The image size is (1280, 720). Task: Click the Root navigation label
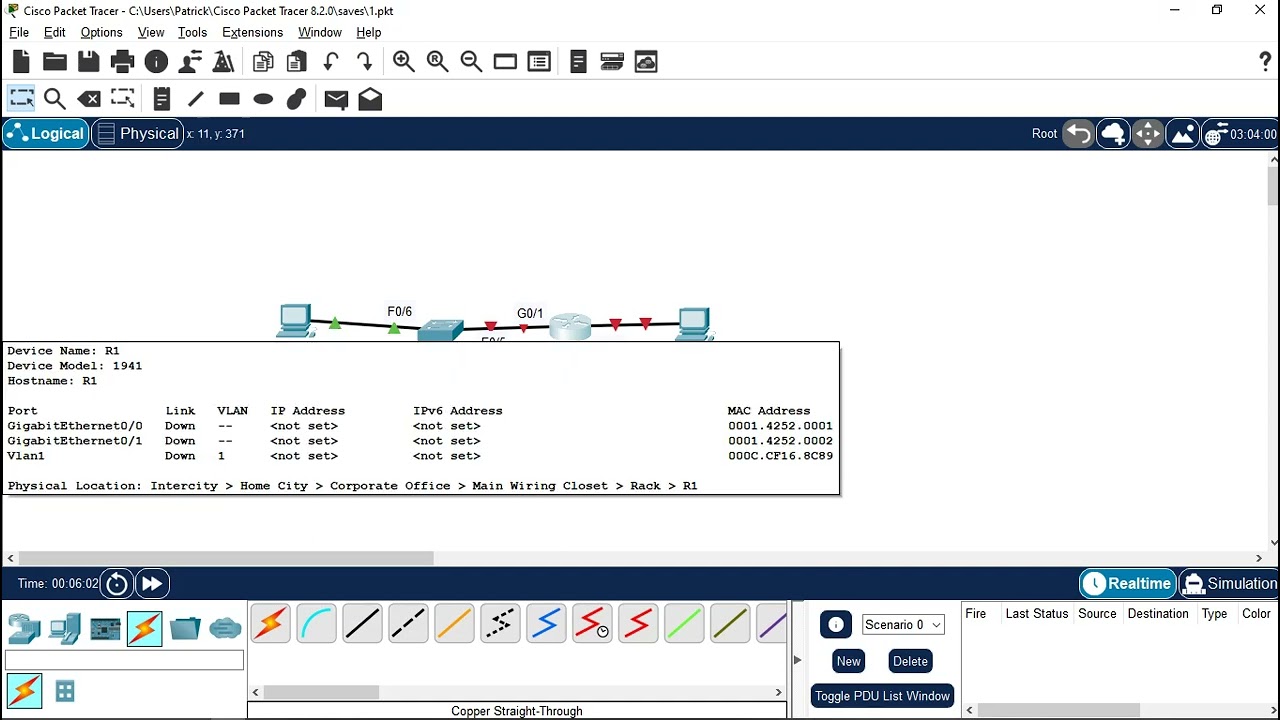point(1044,134)
